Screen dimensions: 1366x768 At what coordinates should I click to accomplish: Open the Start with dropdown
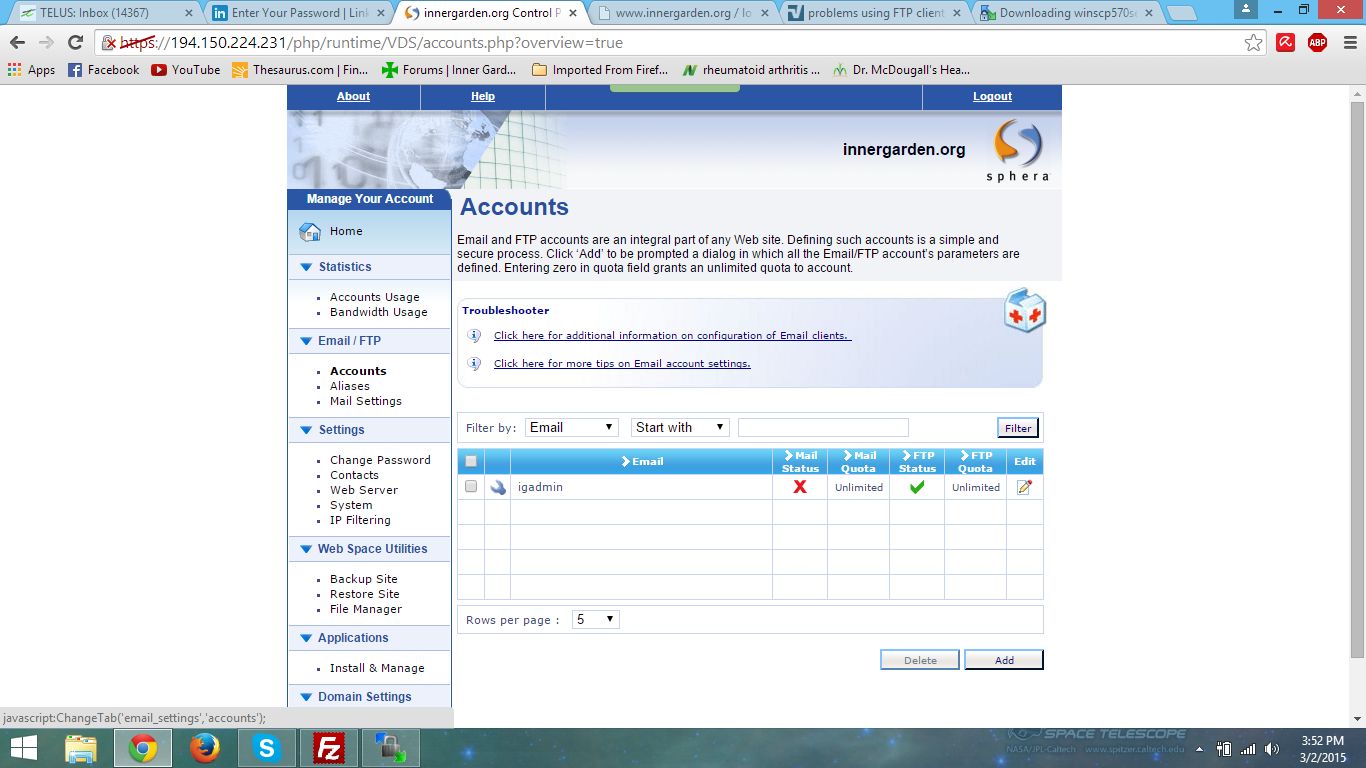coord(680,427)
